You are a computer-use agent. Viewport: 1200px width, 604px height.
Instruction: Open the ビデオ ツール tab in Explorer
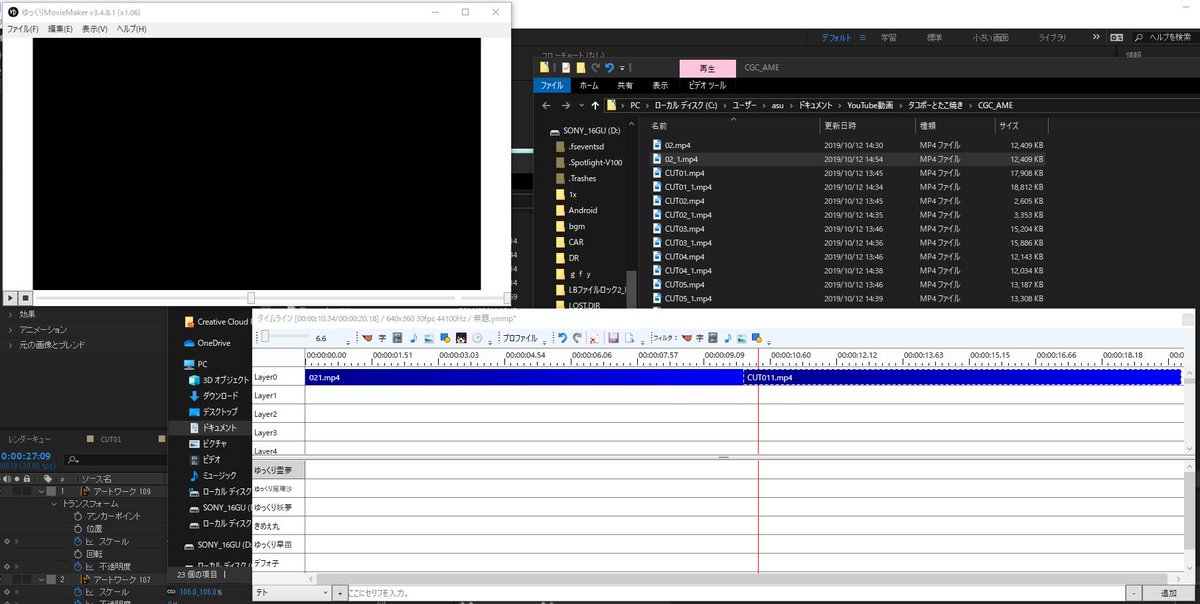pyautogui.click(x=708, y=85)
